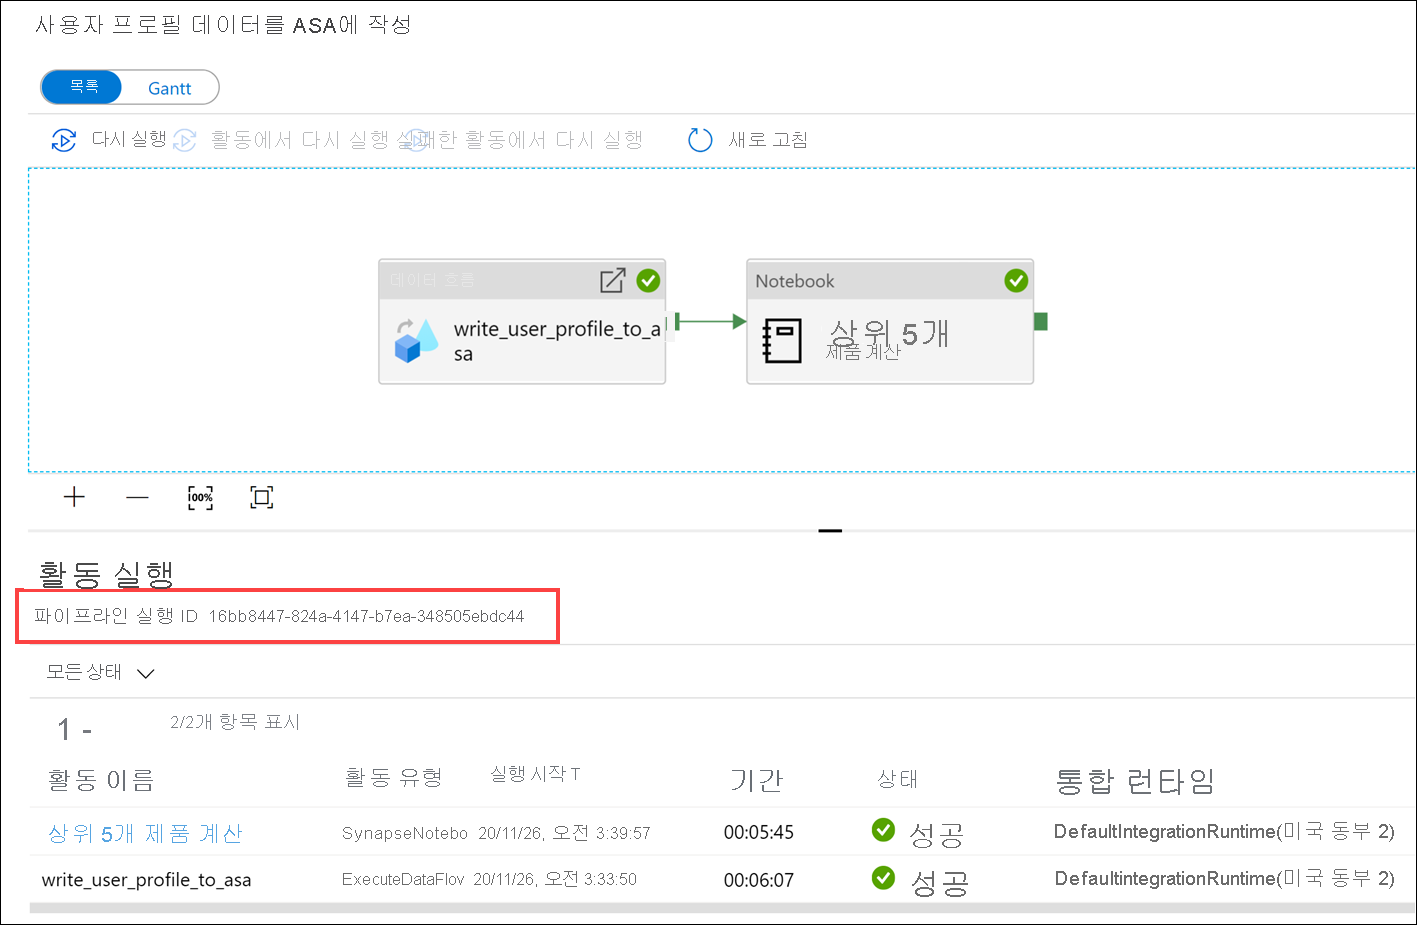The width and height of the screenshot is (1417, 925).
Task: Open the 상위 5개 제품 계산 activity link
Action: pyautogui.click(x=145, y=833)
